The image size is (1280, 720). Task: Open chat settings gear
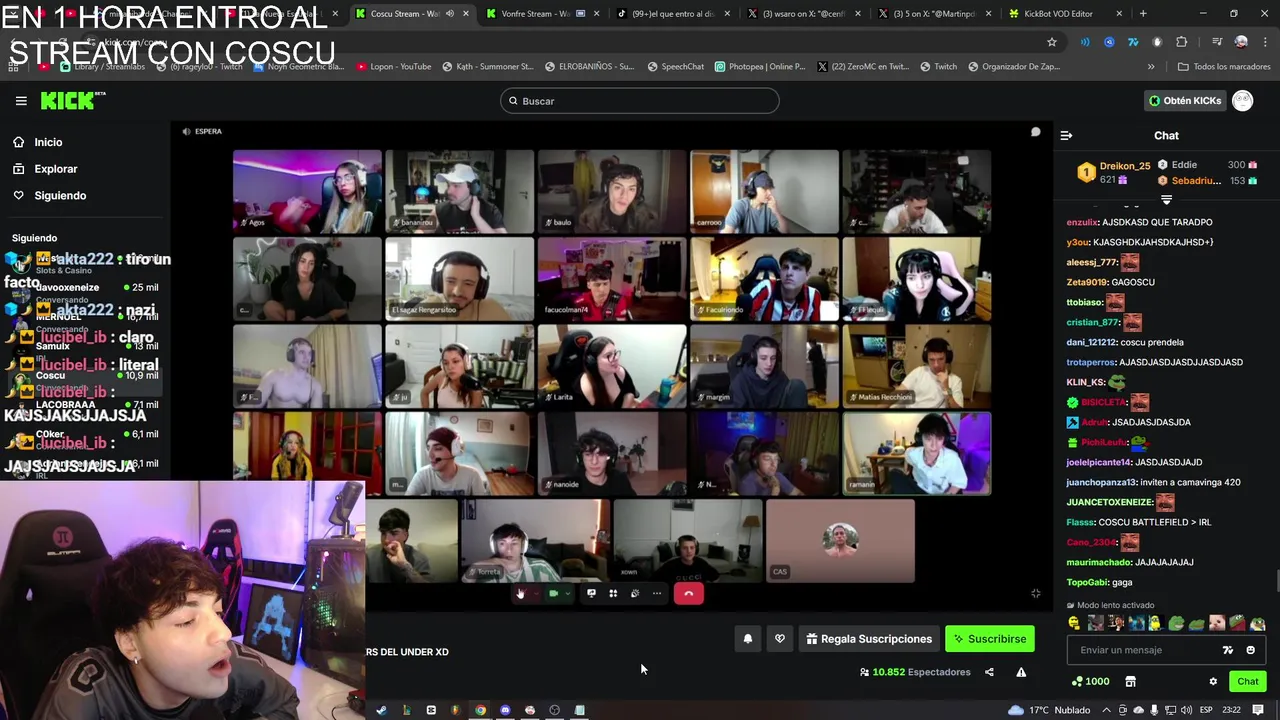click(x=1213, y=681)
